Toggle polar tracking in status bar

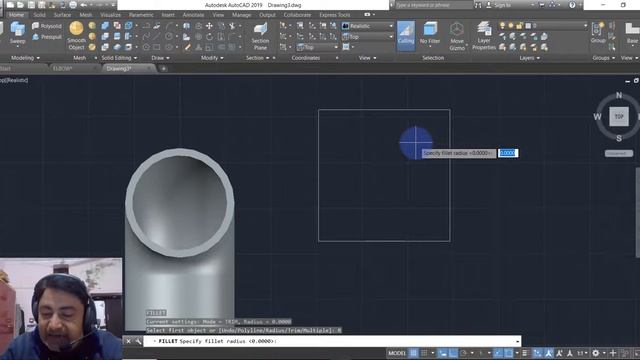463,353
